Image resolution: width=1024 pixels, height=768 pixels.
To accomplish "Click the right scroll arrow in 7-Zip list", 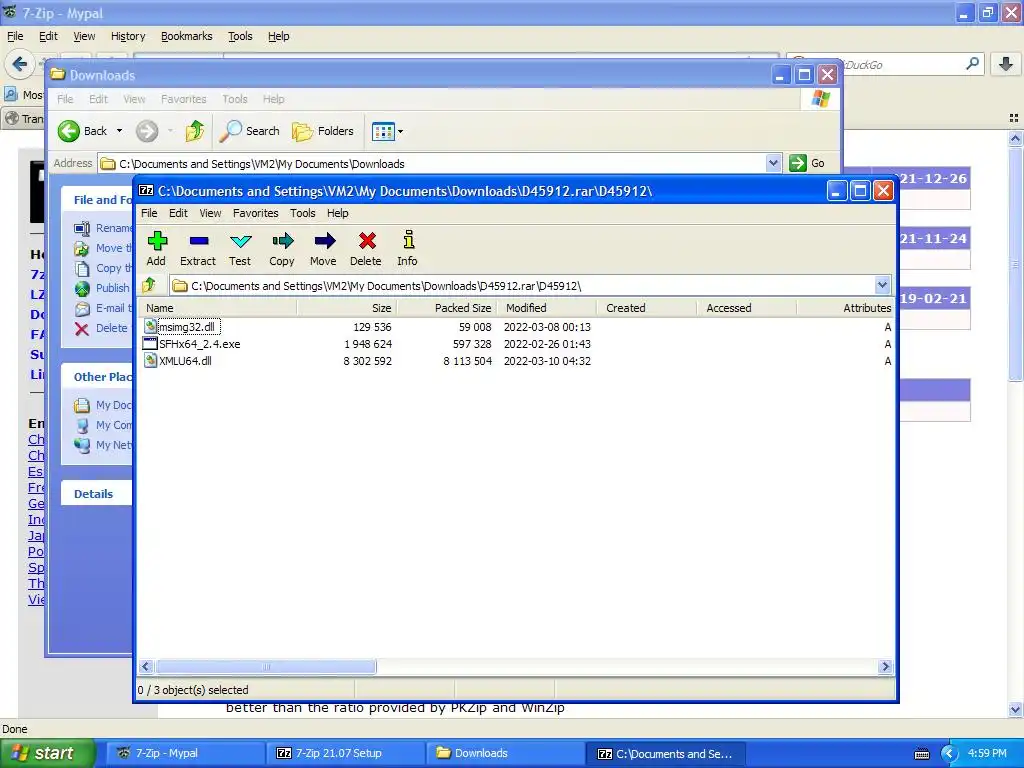I will click(886, 667).
